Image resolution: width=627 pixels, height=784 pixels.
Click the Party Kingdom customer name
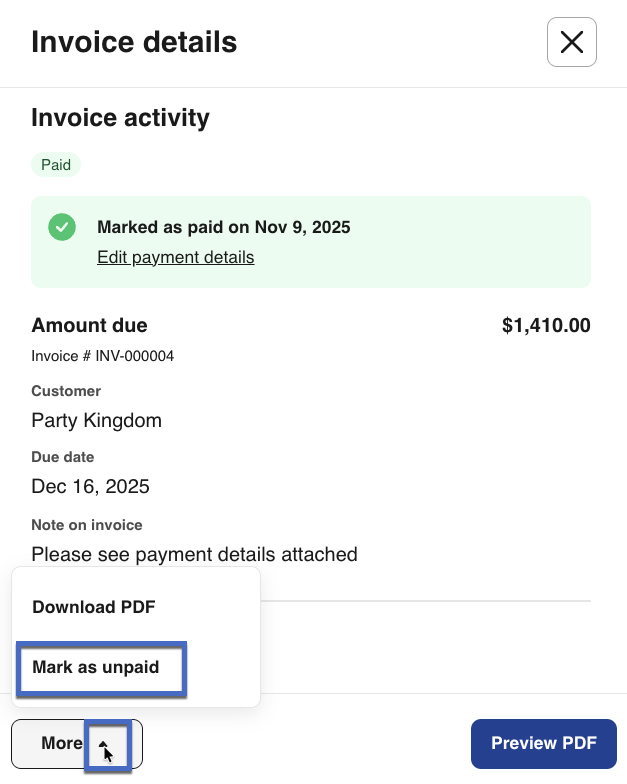[x=96, y=420]
